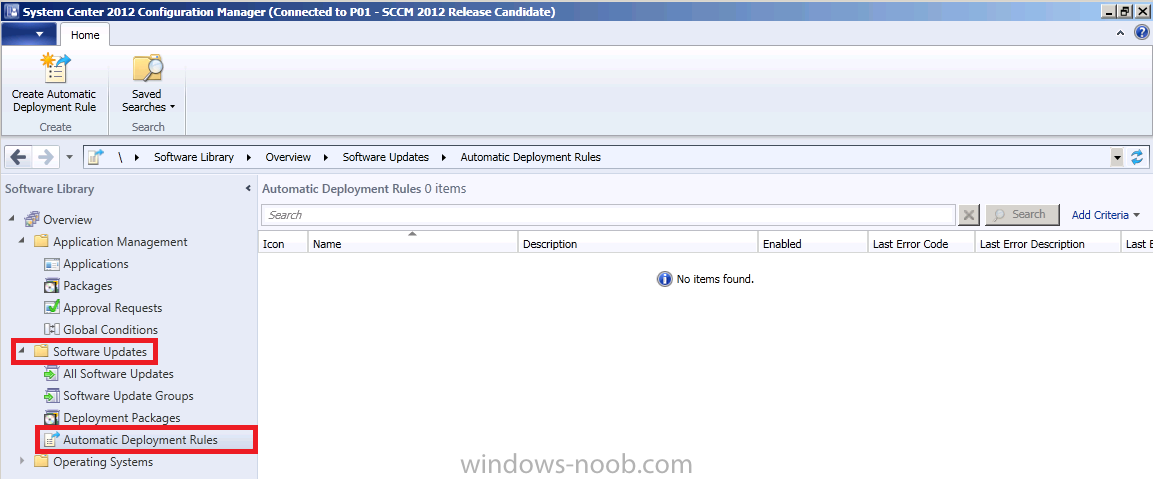Collapse the ribbon with the up chevron
This screenshot has width=1153, height=479.
1120,33
